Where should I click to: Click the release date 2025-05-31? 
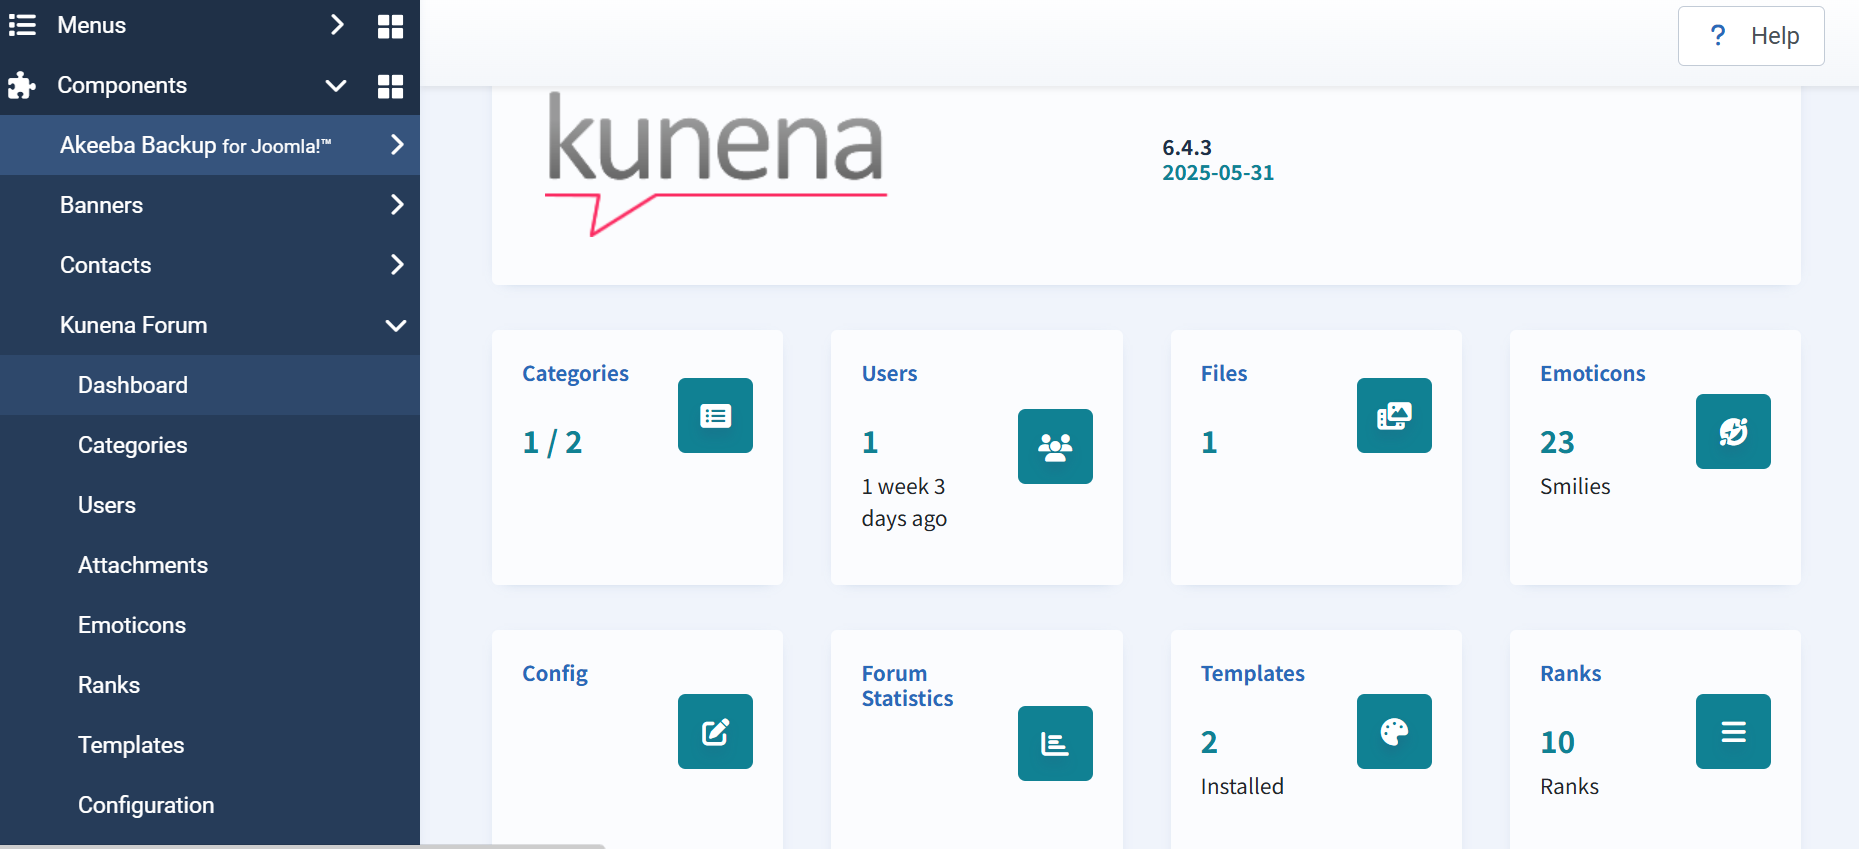1218,173
